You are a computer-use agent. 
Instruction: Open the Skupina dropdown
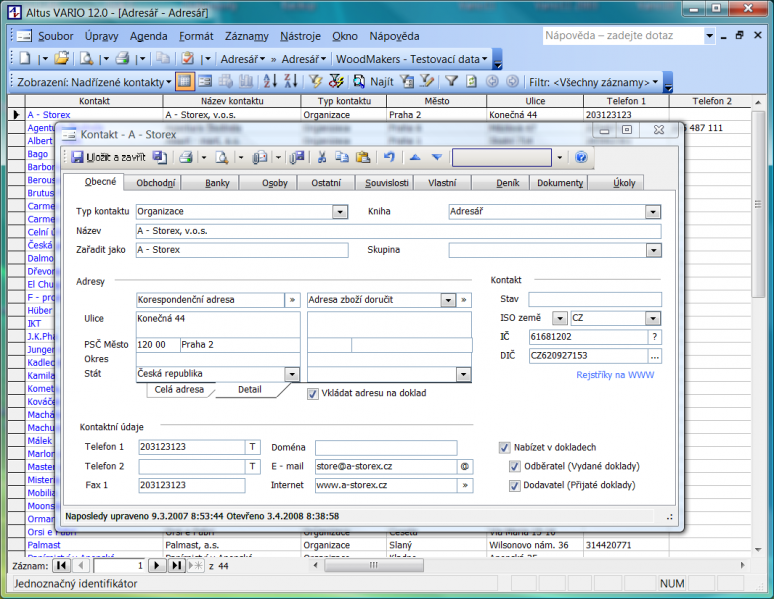tap(654, 250)
